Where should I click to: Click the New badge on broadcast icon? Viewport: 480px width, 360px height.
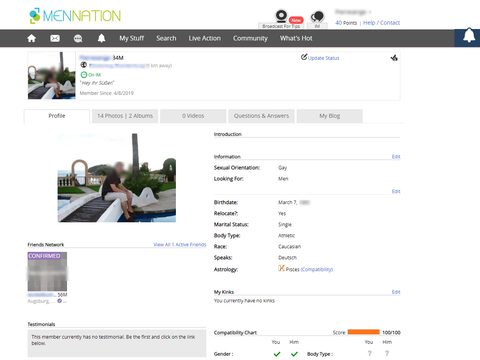click(296, 20)
